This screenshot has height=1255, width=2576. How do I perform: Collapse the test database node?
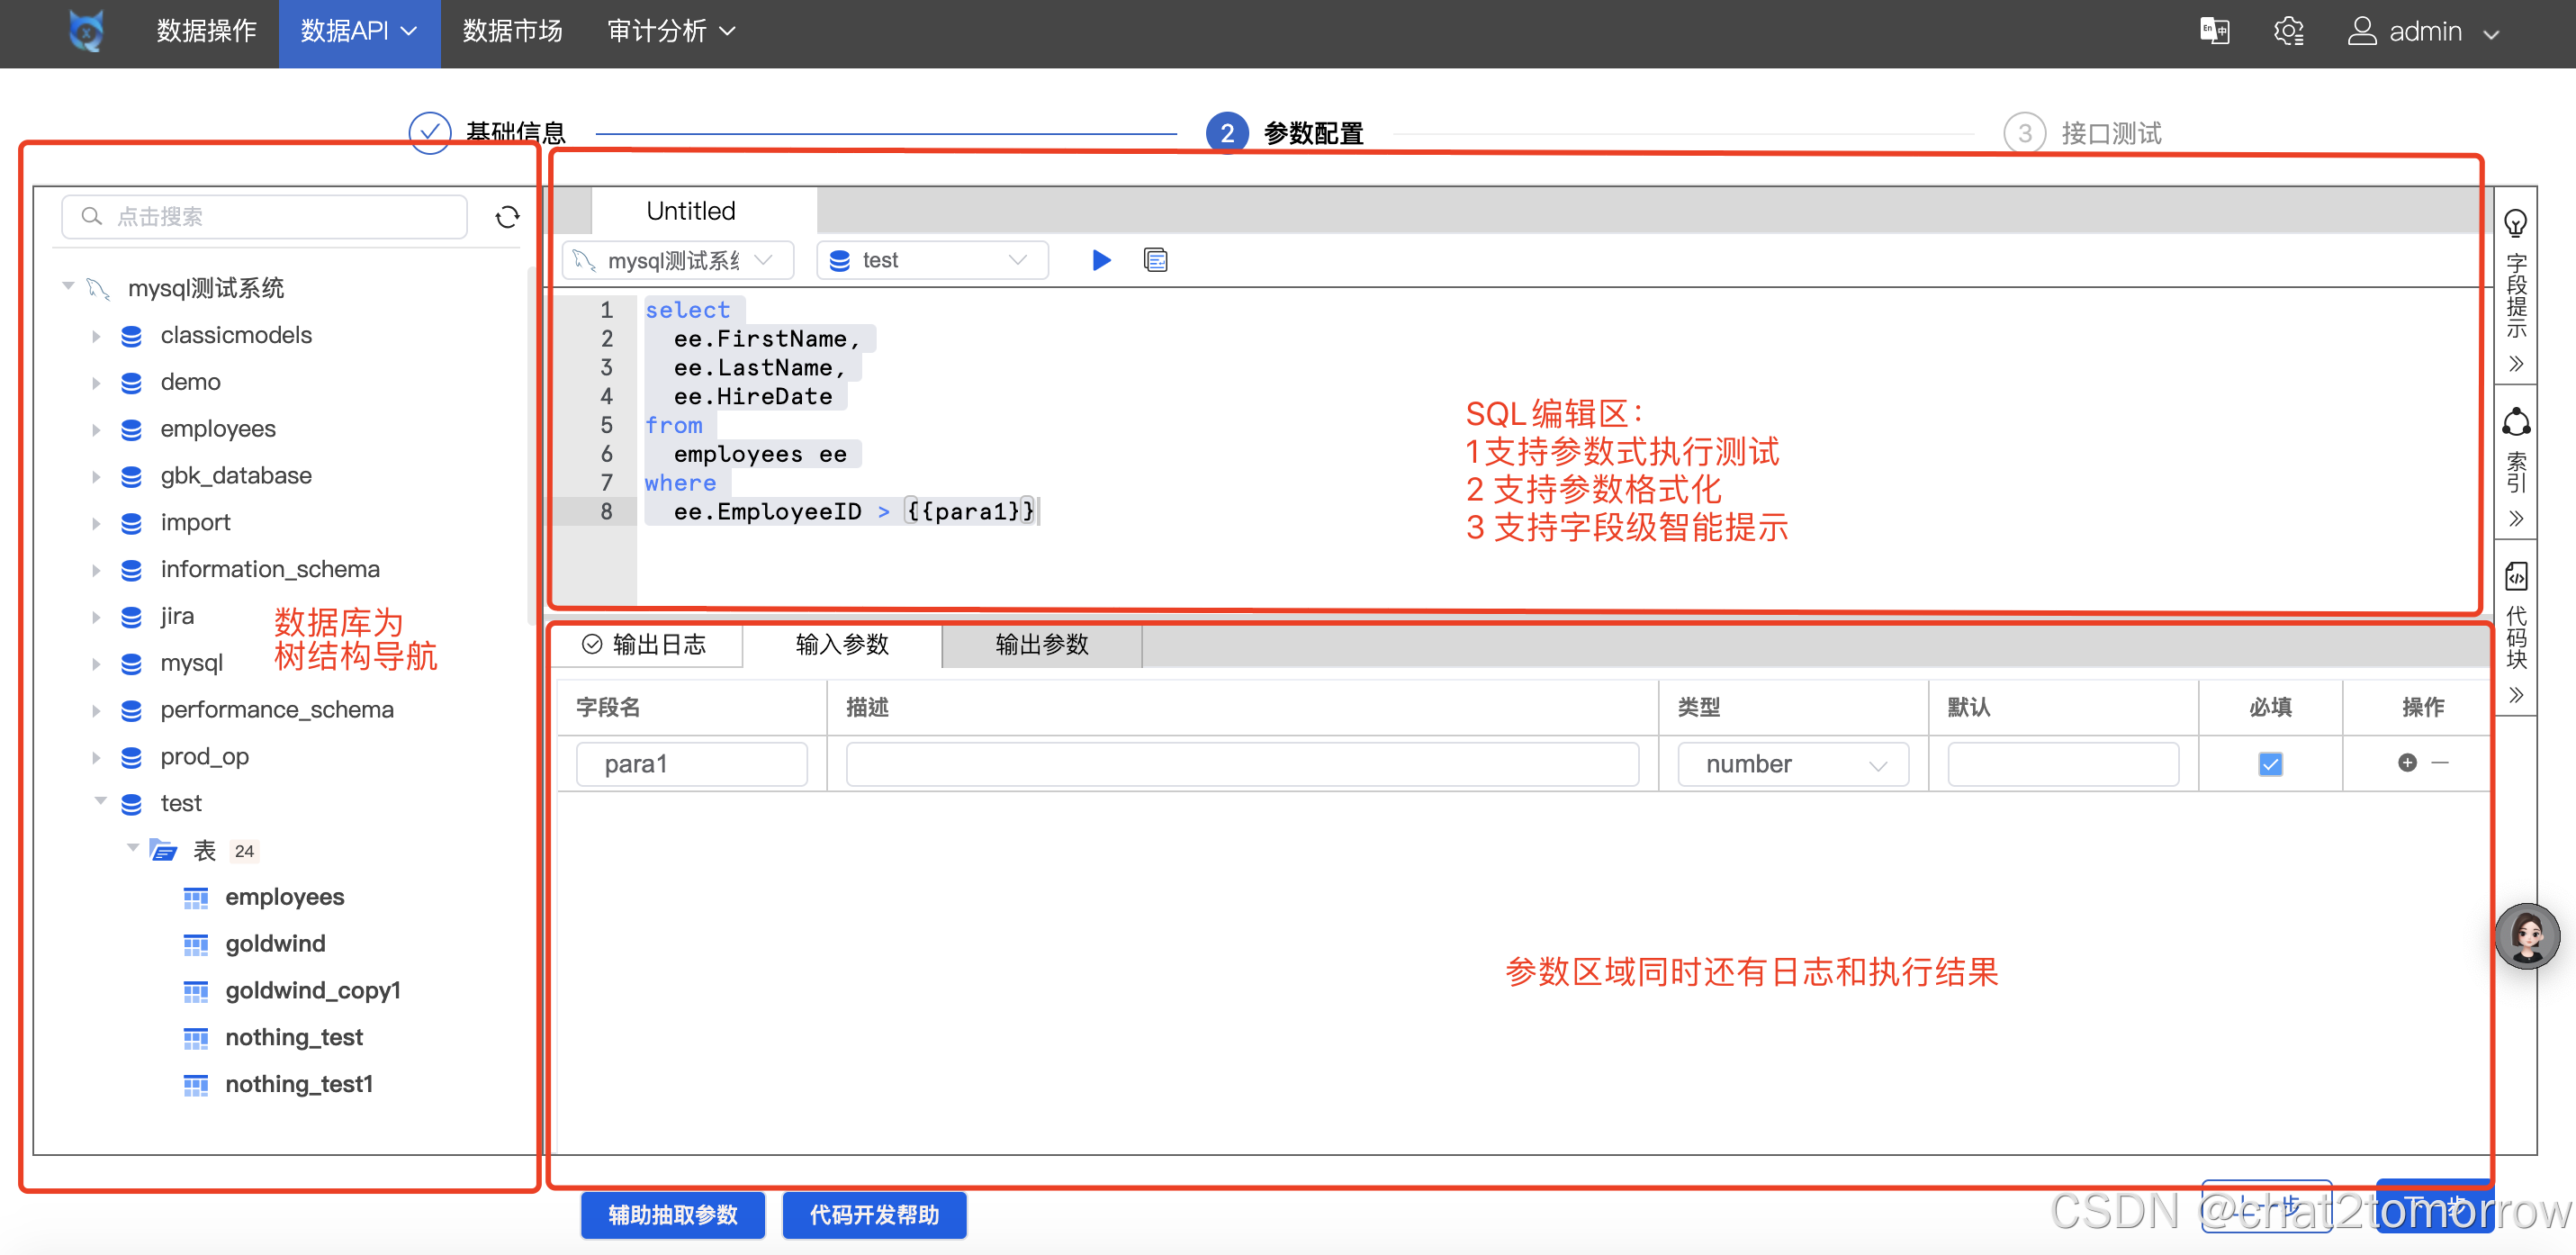click(100, 802)
